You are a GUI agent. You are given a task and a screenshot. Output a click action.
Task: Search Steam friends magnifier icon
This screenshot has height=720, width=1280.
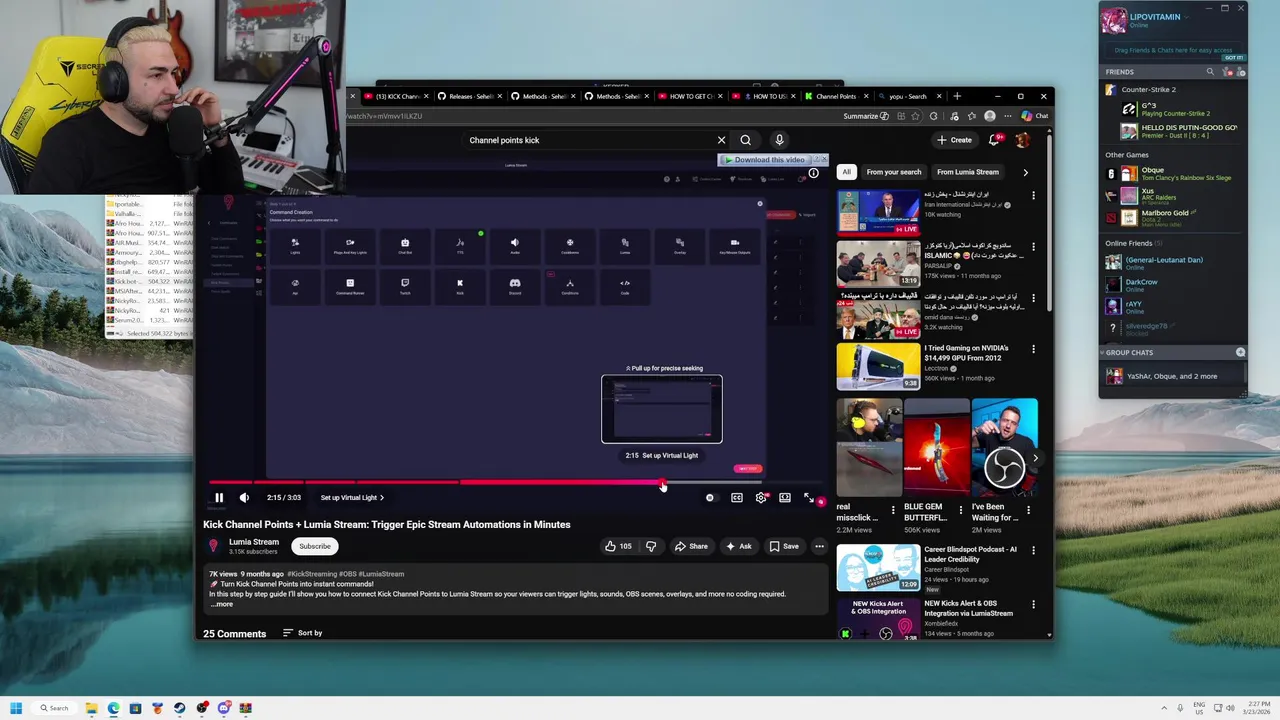(1210, 72)
